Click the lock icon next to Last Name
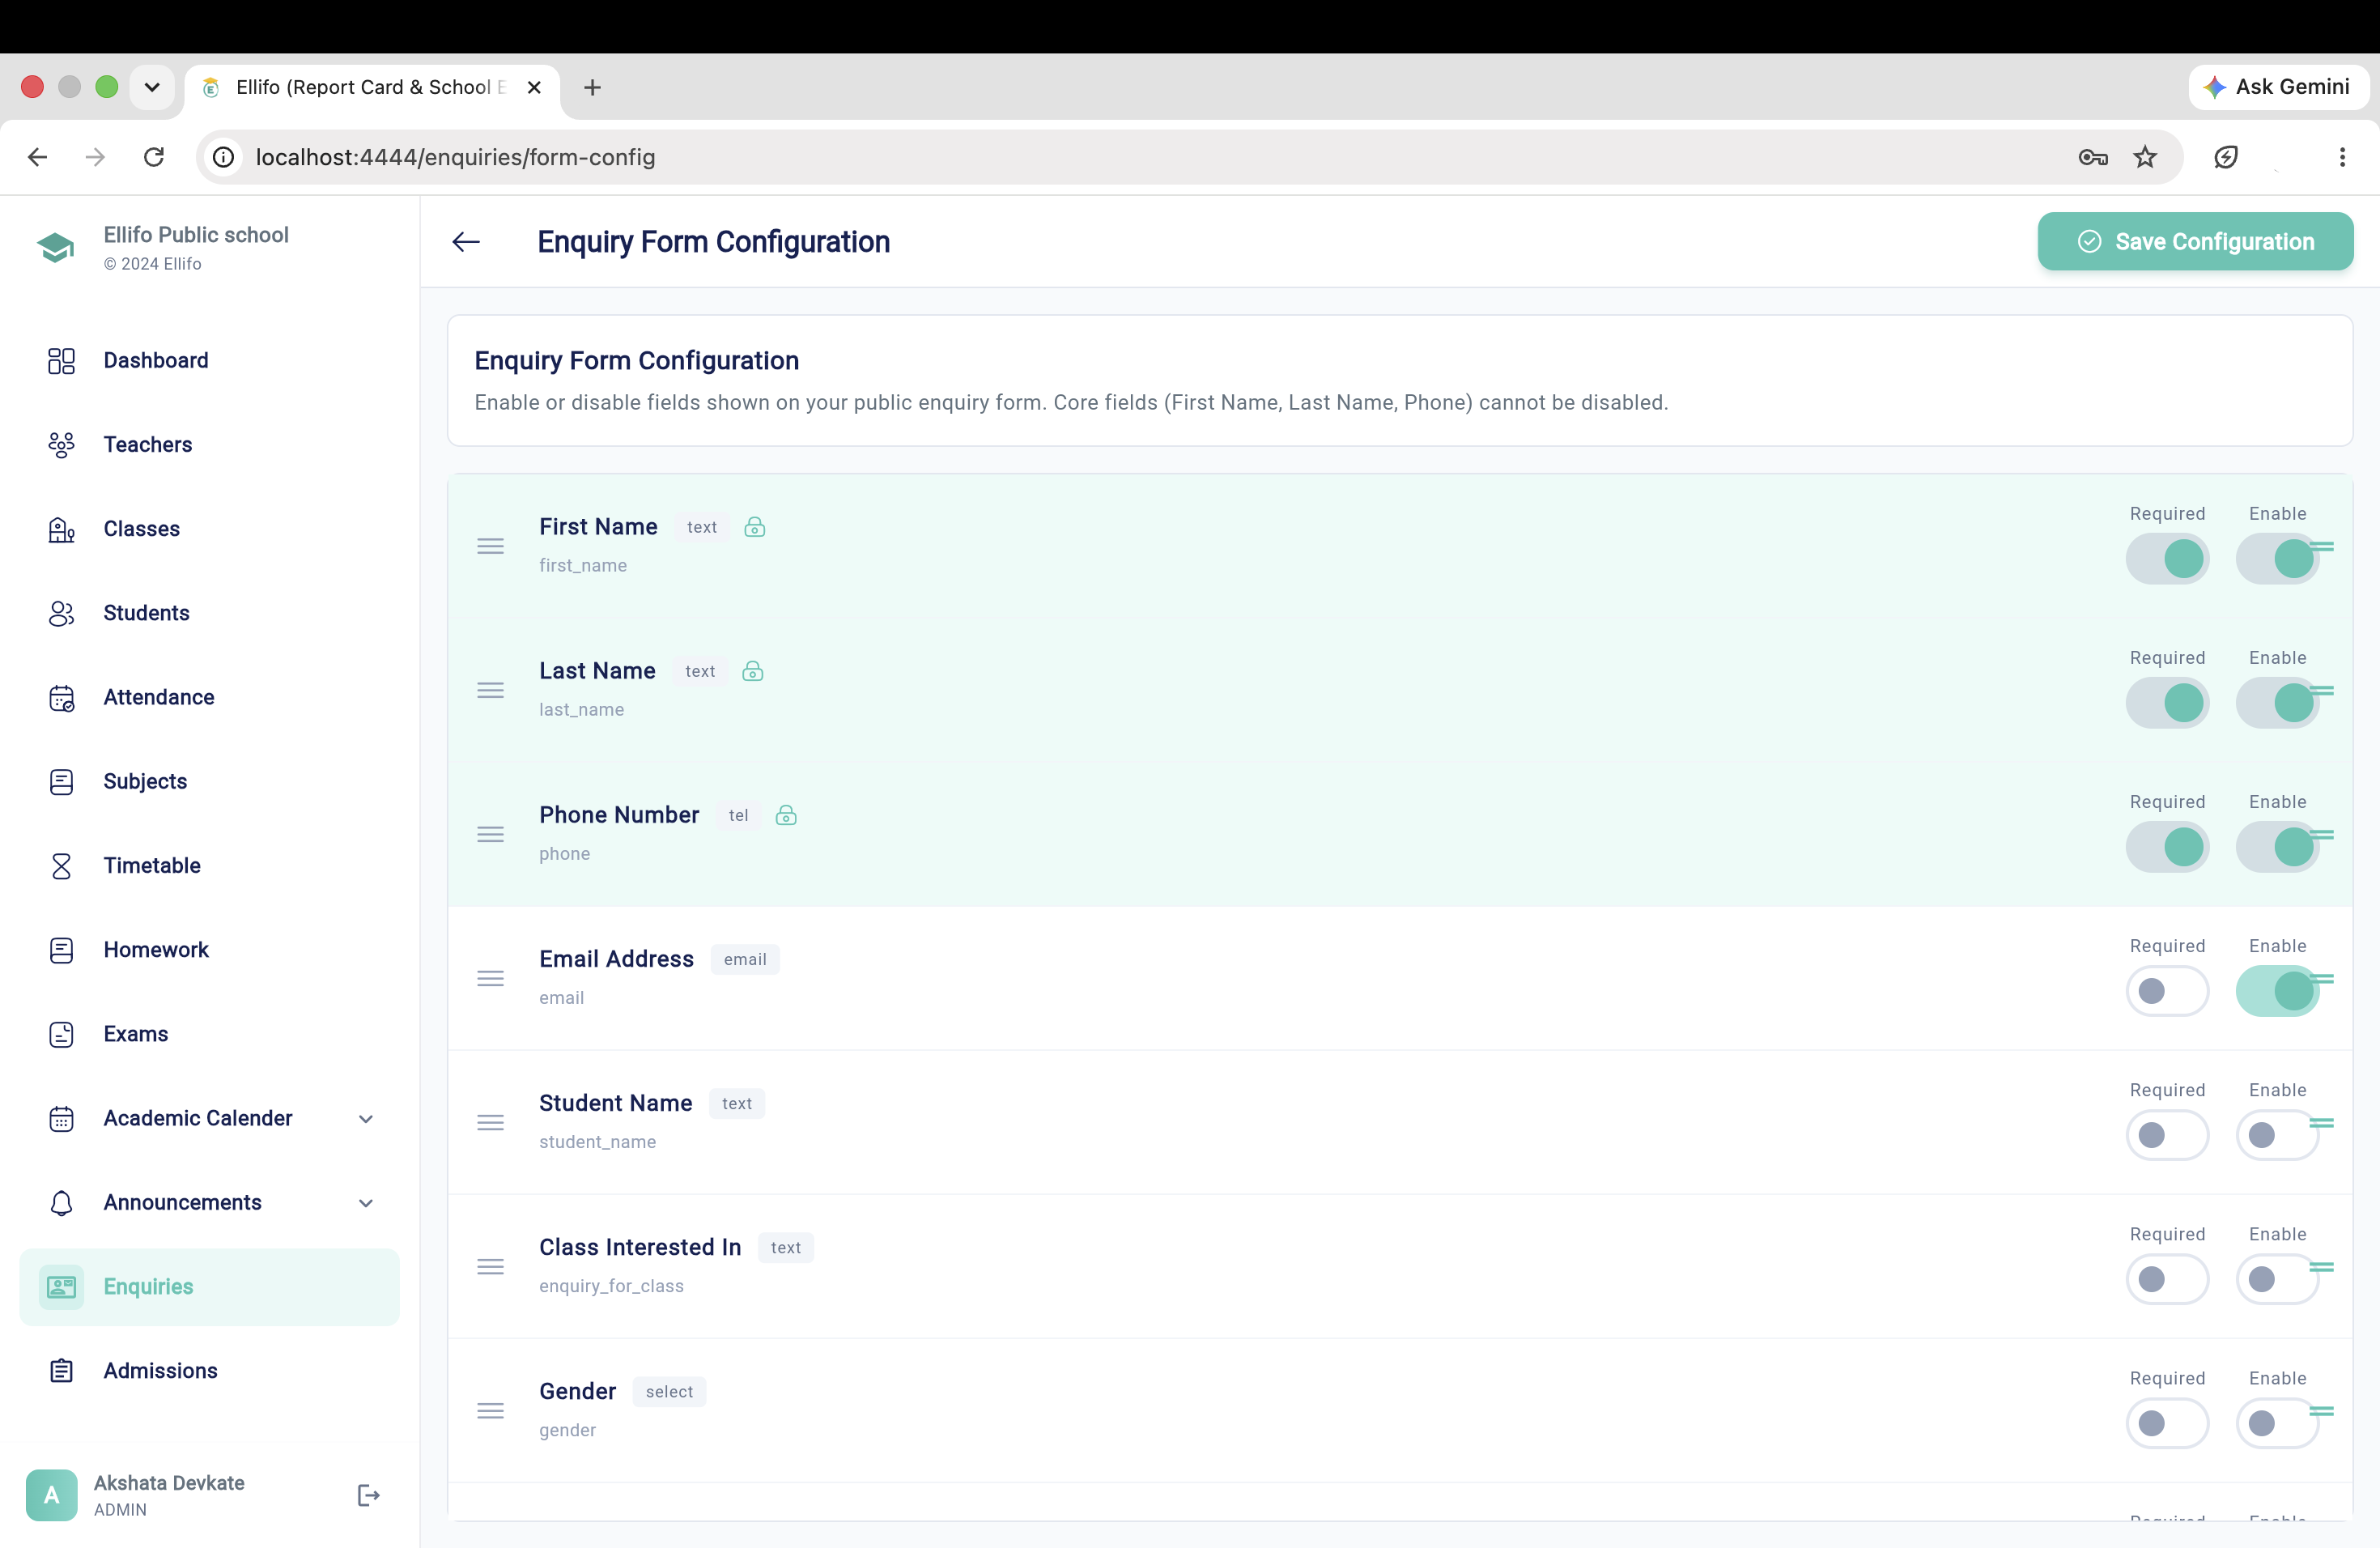Viewport: 2380px width, 1548px height. (x=753, y=671)
